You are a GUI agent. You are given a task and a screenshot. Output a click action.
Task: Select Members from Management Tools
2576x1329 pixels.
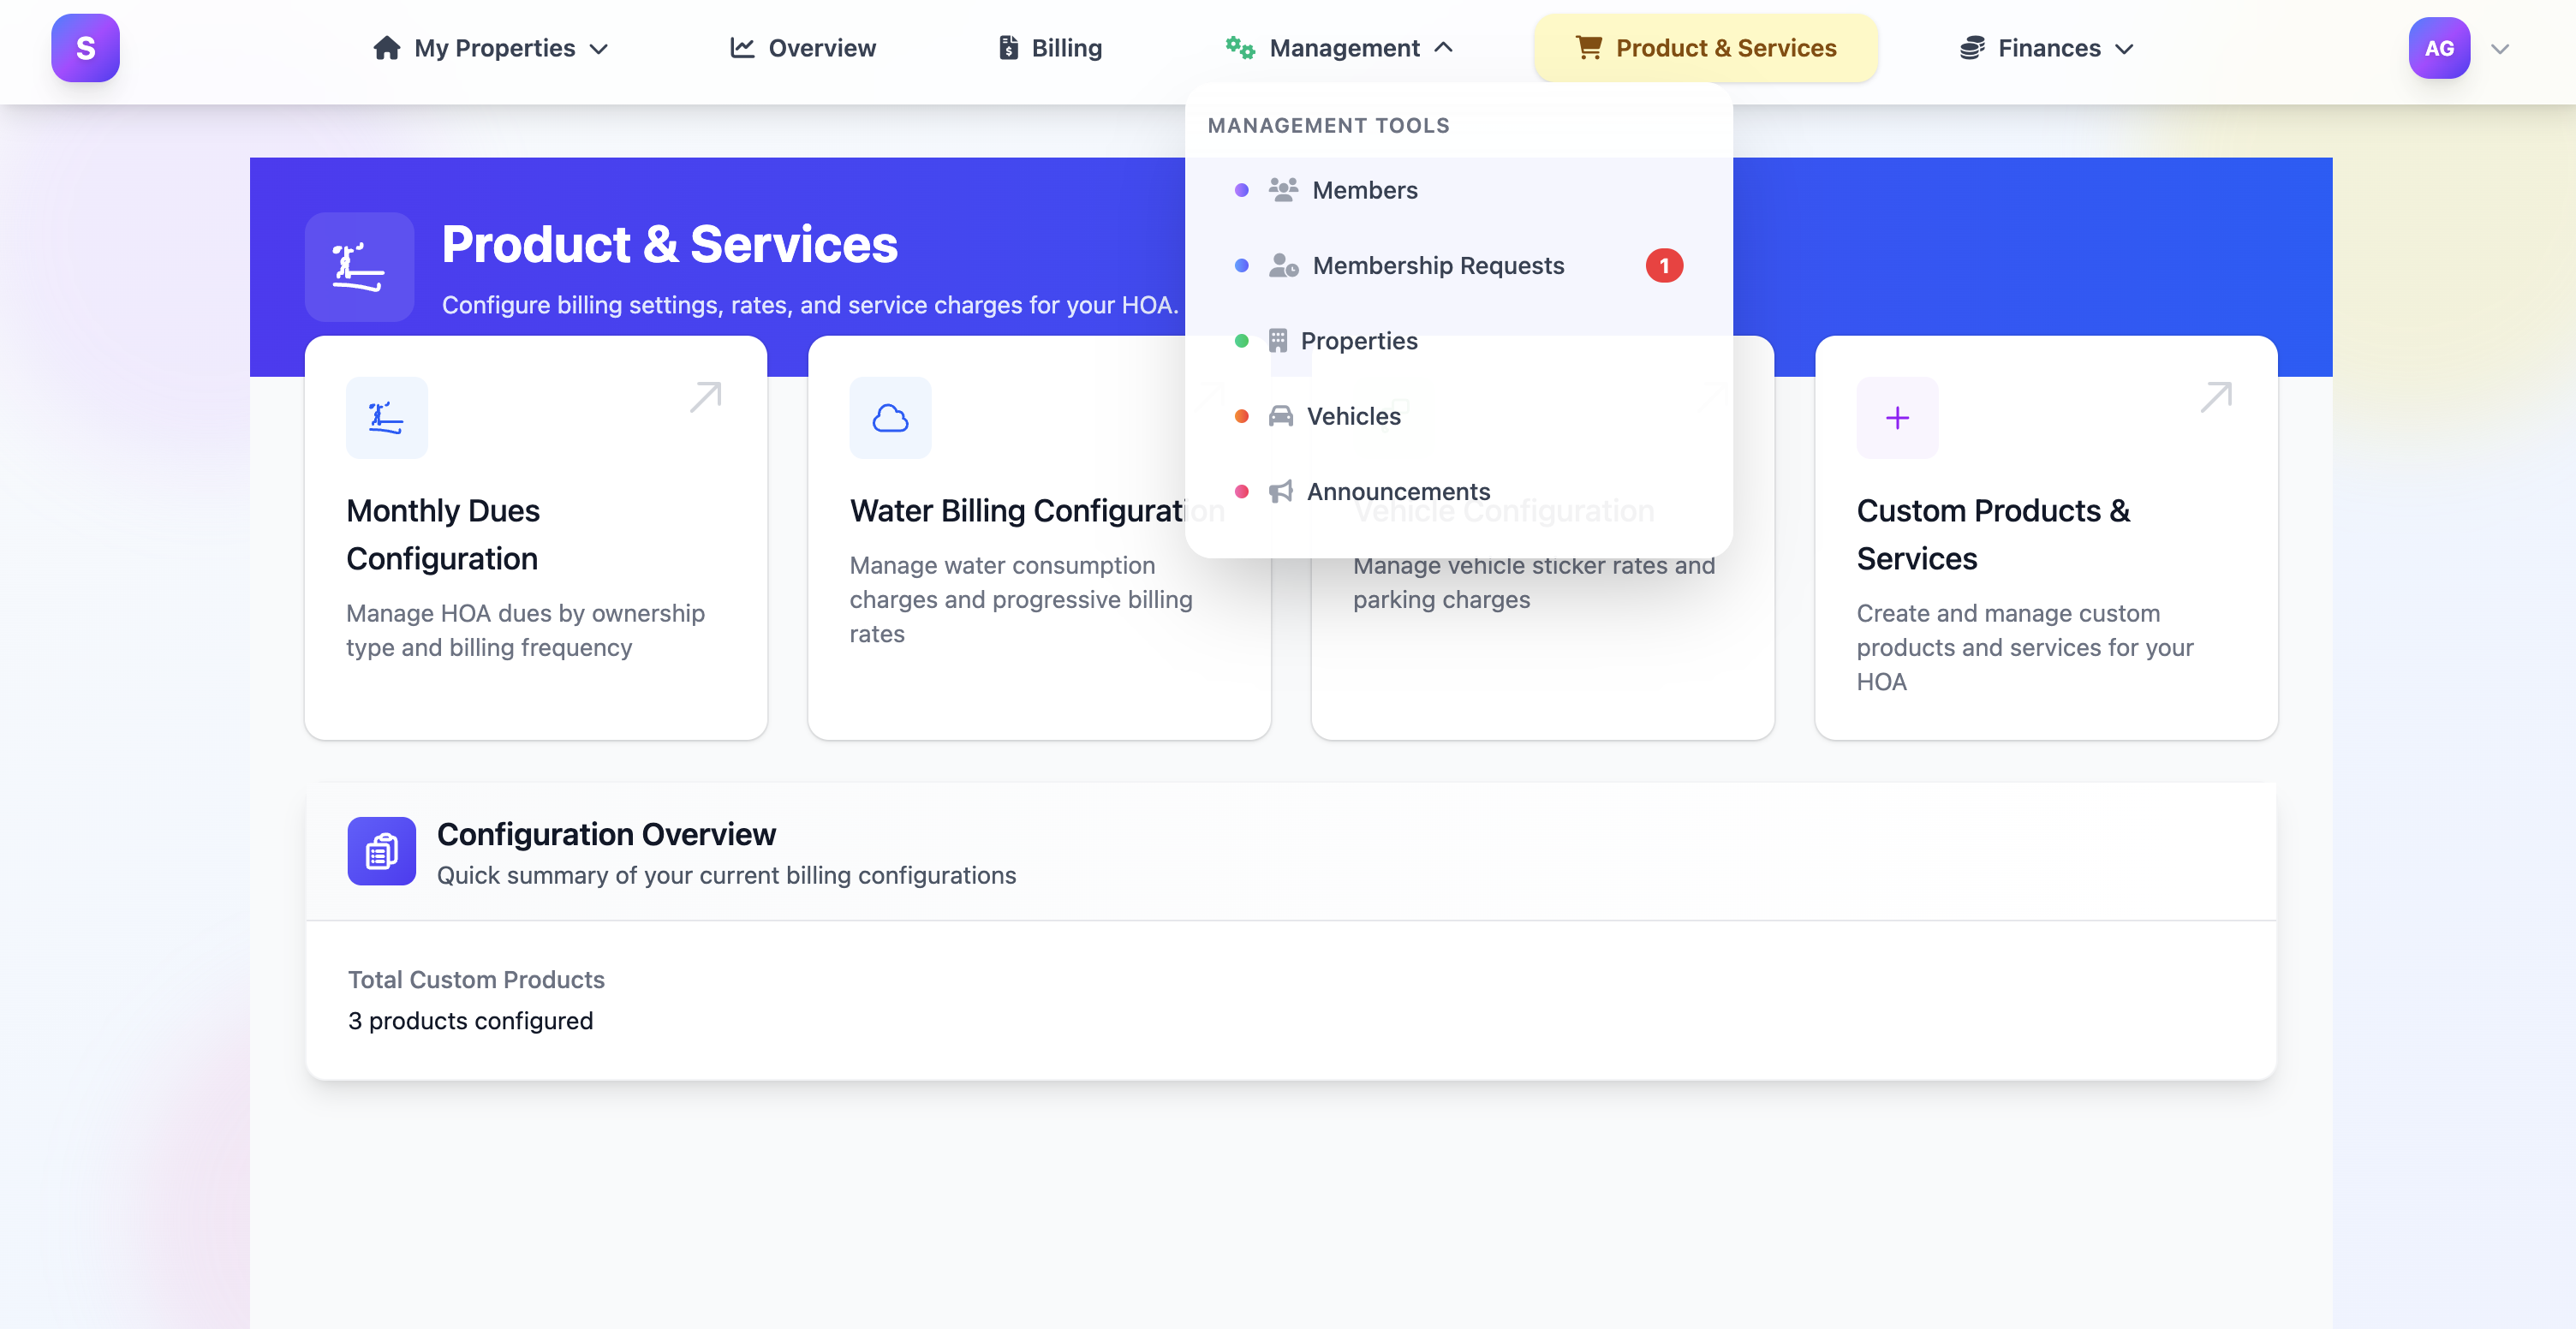pyautogui.click(x=1364, y=190)
